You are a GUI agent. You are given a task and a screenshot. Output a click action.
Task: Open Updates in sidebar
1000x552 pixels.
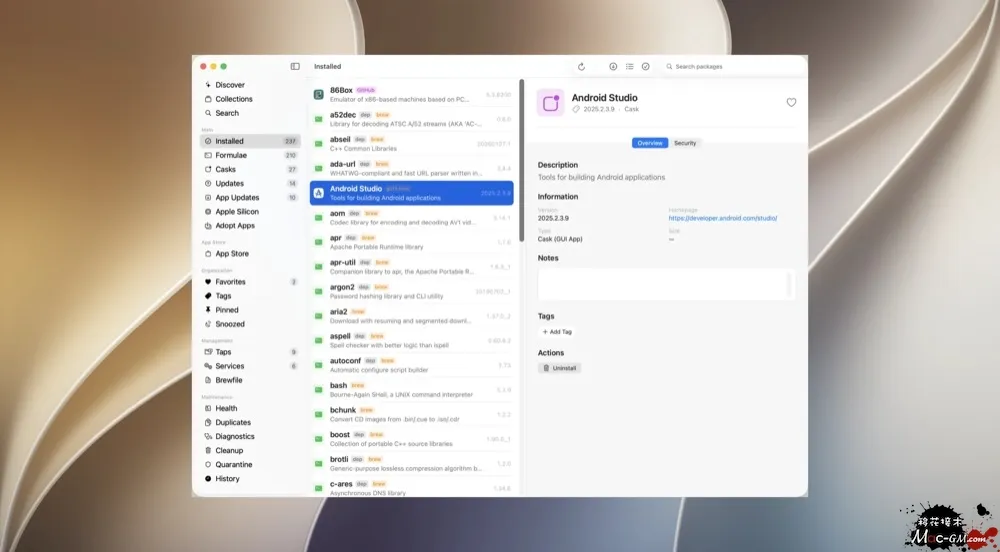[250, 183]
